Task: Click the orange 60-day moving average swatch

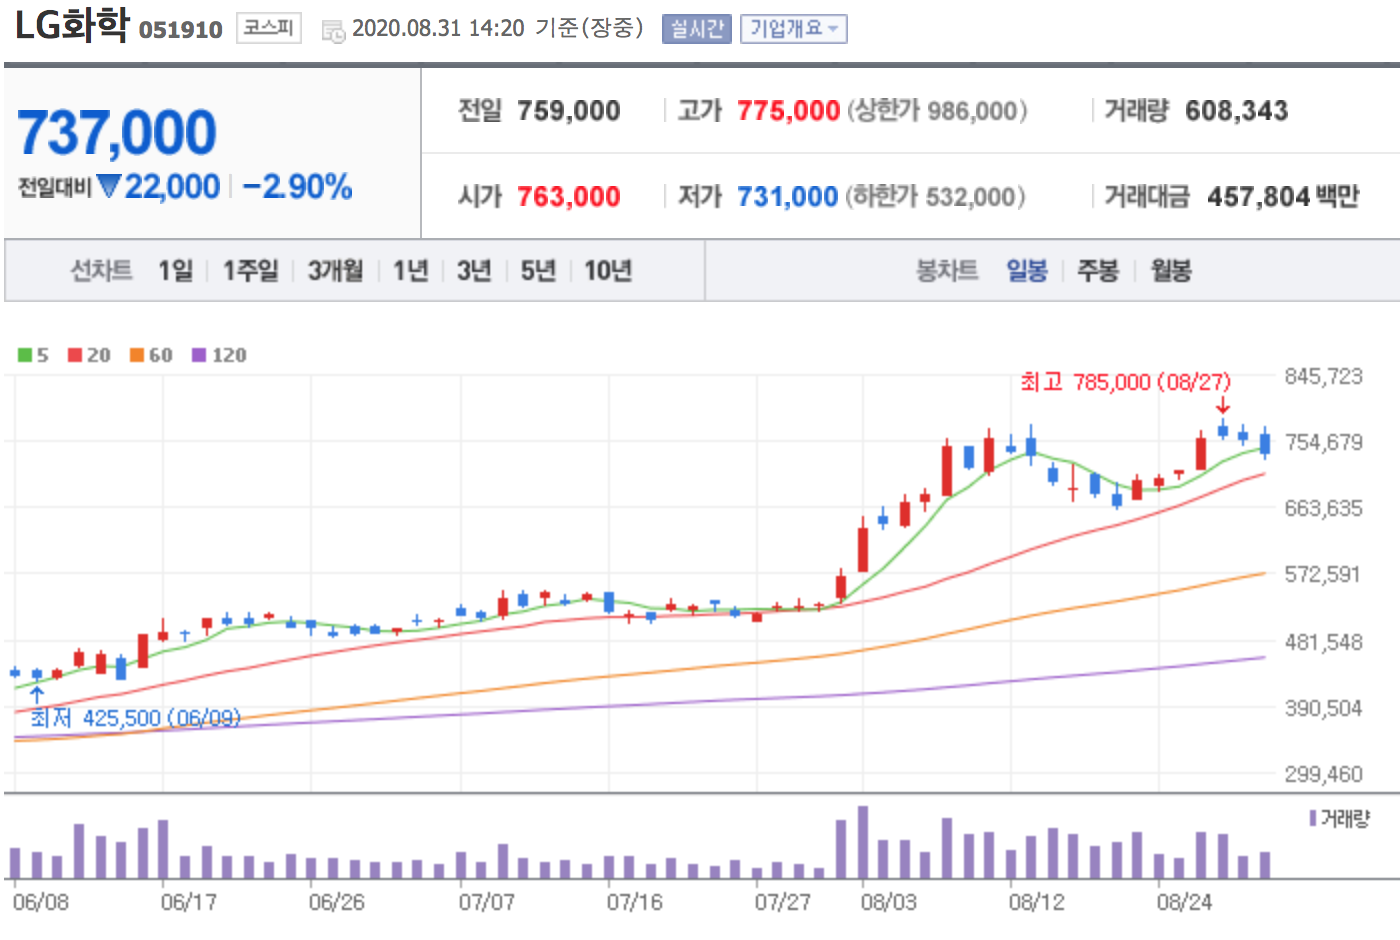Action: click(137, 355)
